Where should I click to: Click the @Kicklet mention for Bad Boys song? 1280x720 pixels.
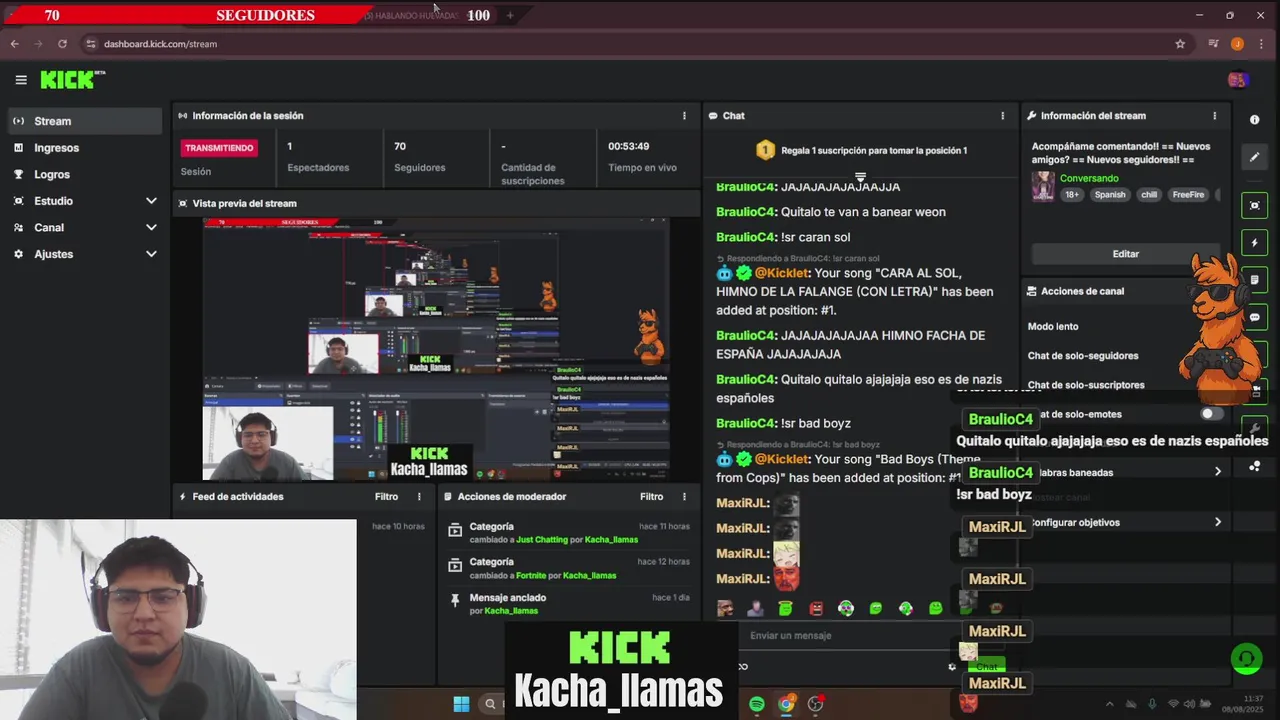[782, 459]
